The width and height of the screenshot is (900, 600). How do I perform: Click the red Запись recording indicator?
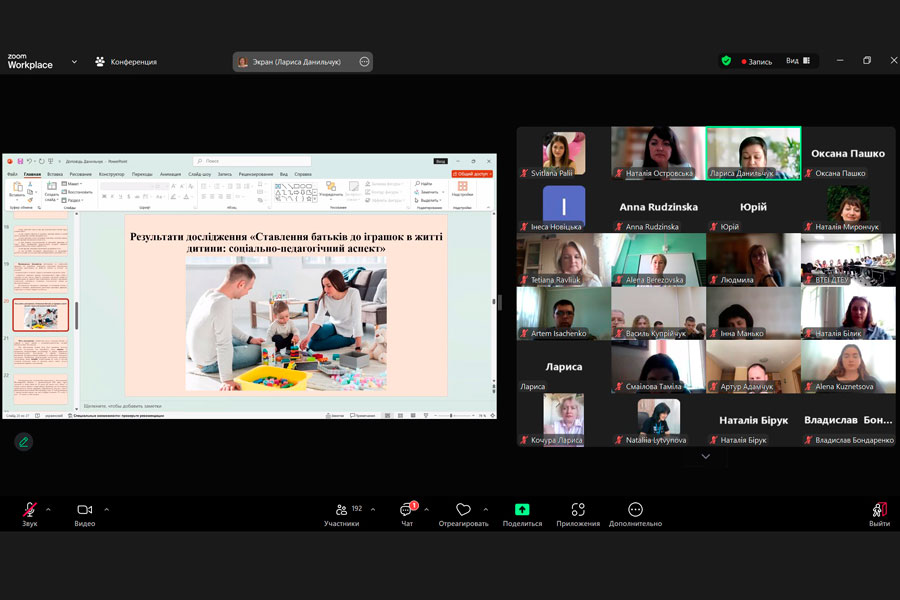[757, 61]
